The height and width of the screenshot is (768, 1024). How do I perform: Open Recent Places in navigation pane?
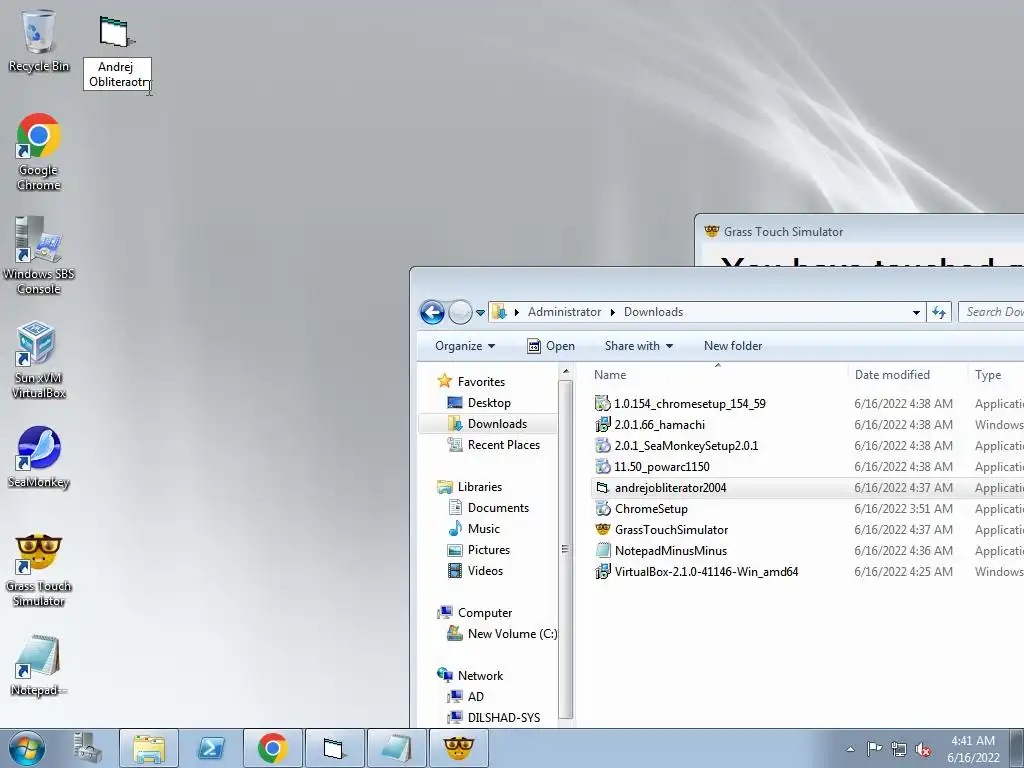[503, 445]
